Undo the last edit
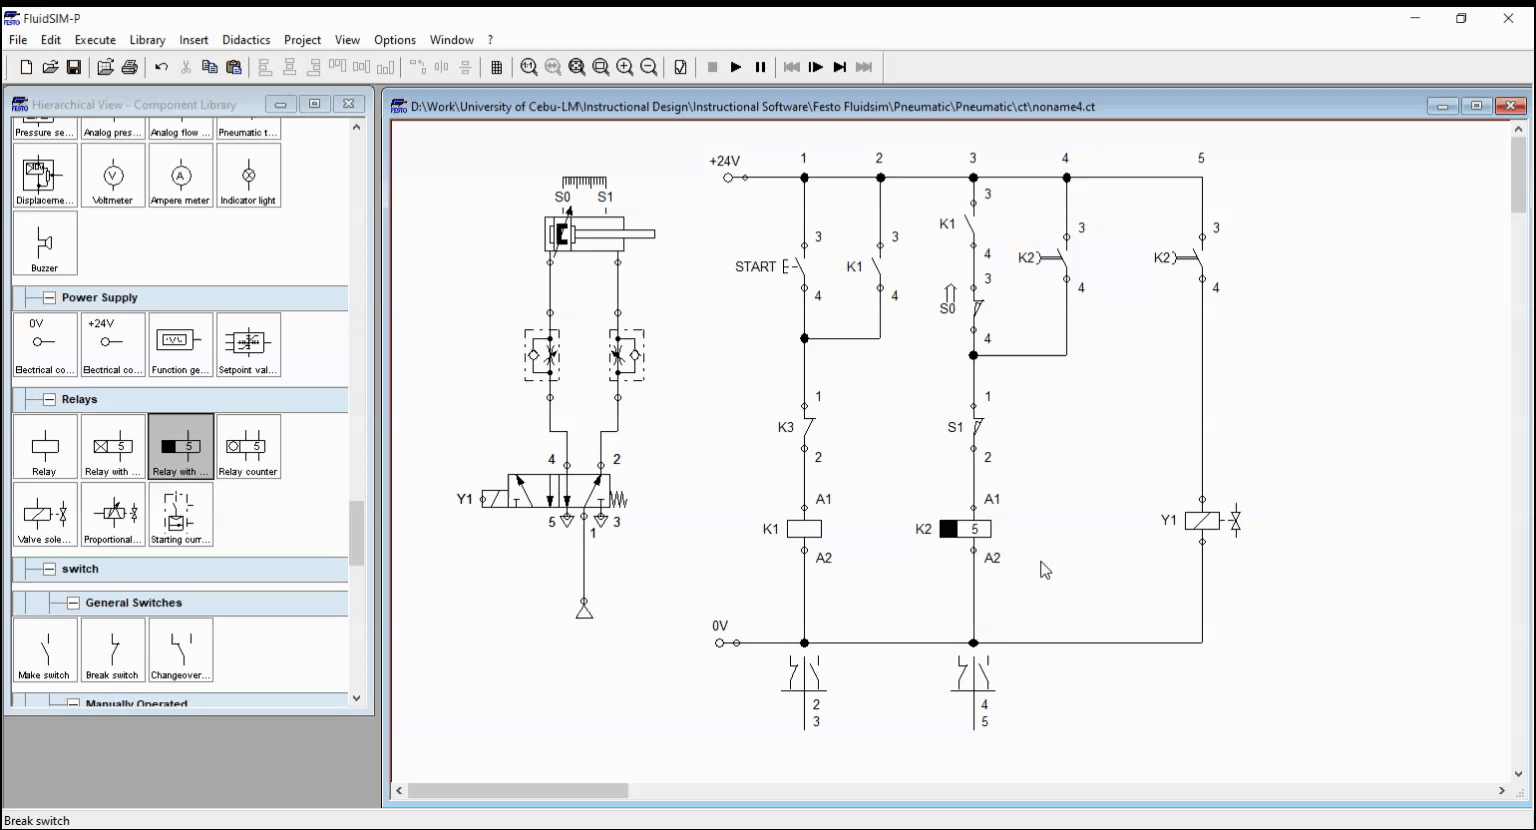 (x=161, y=67)
